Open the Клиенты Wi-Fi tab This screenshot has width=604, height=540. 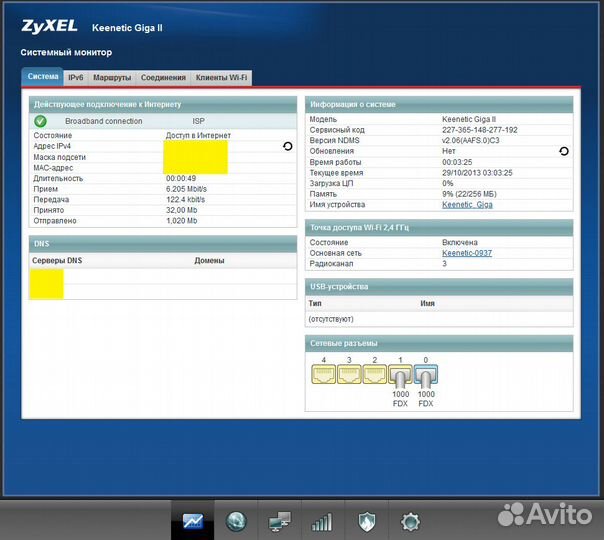[222, 77]
